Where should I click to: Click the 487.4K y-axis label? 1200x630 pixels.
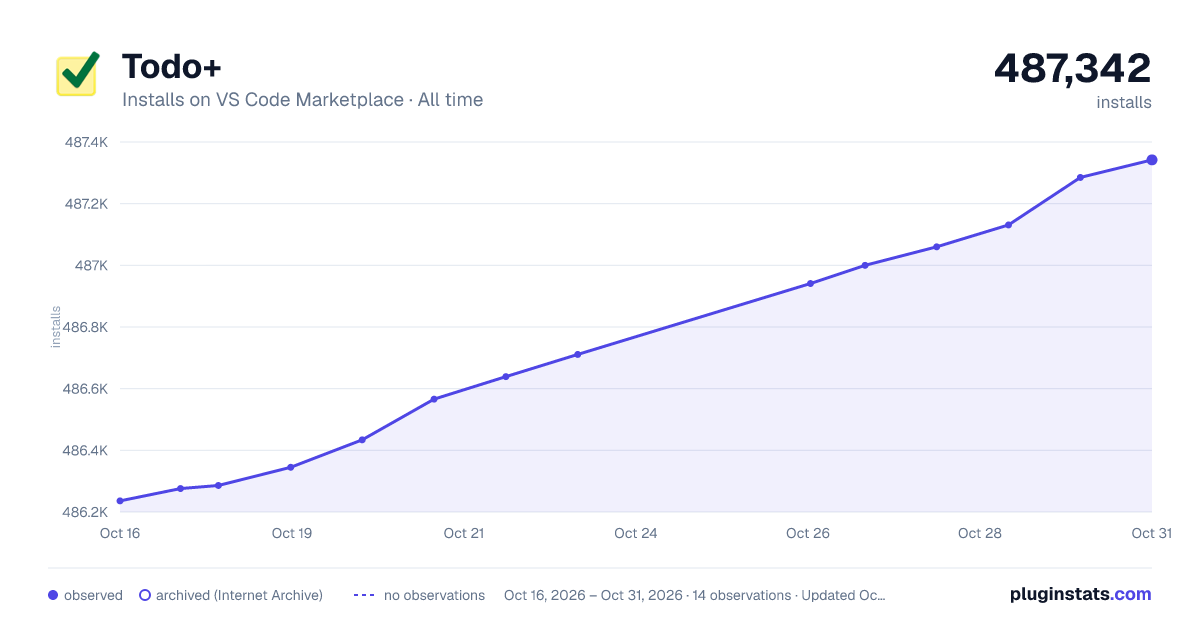point(86,142)
